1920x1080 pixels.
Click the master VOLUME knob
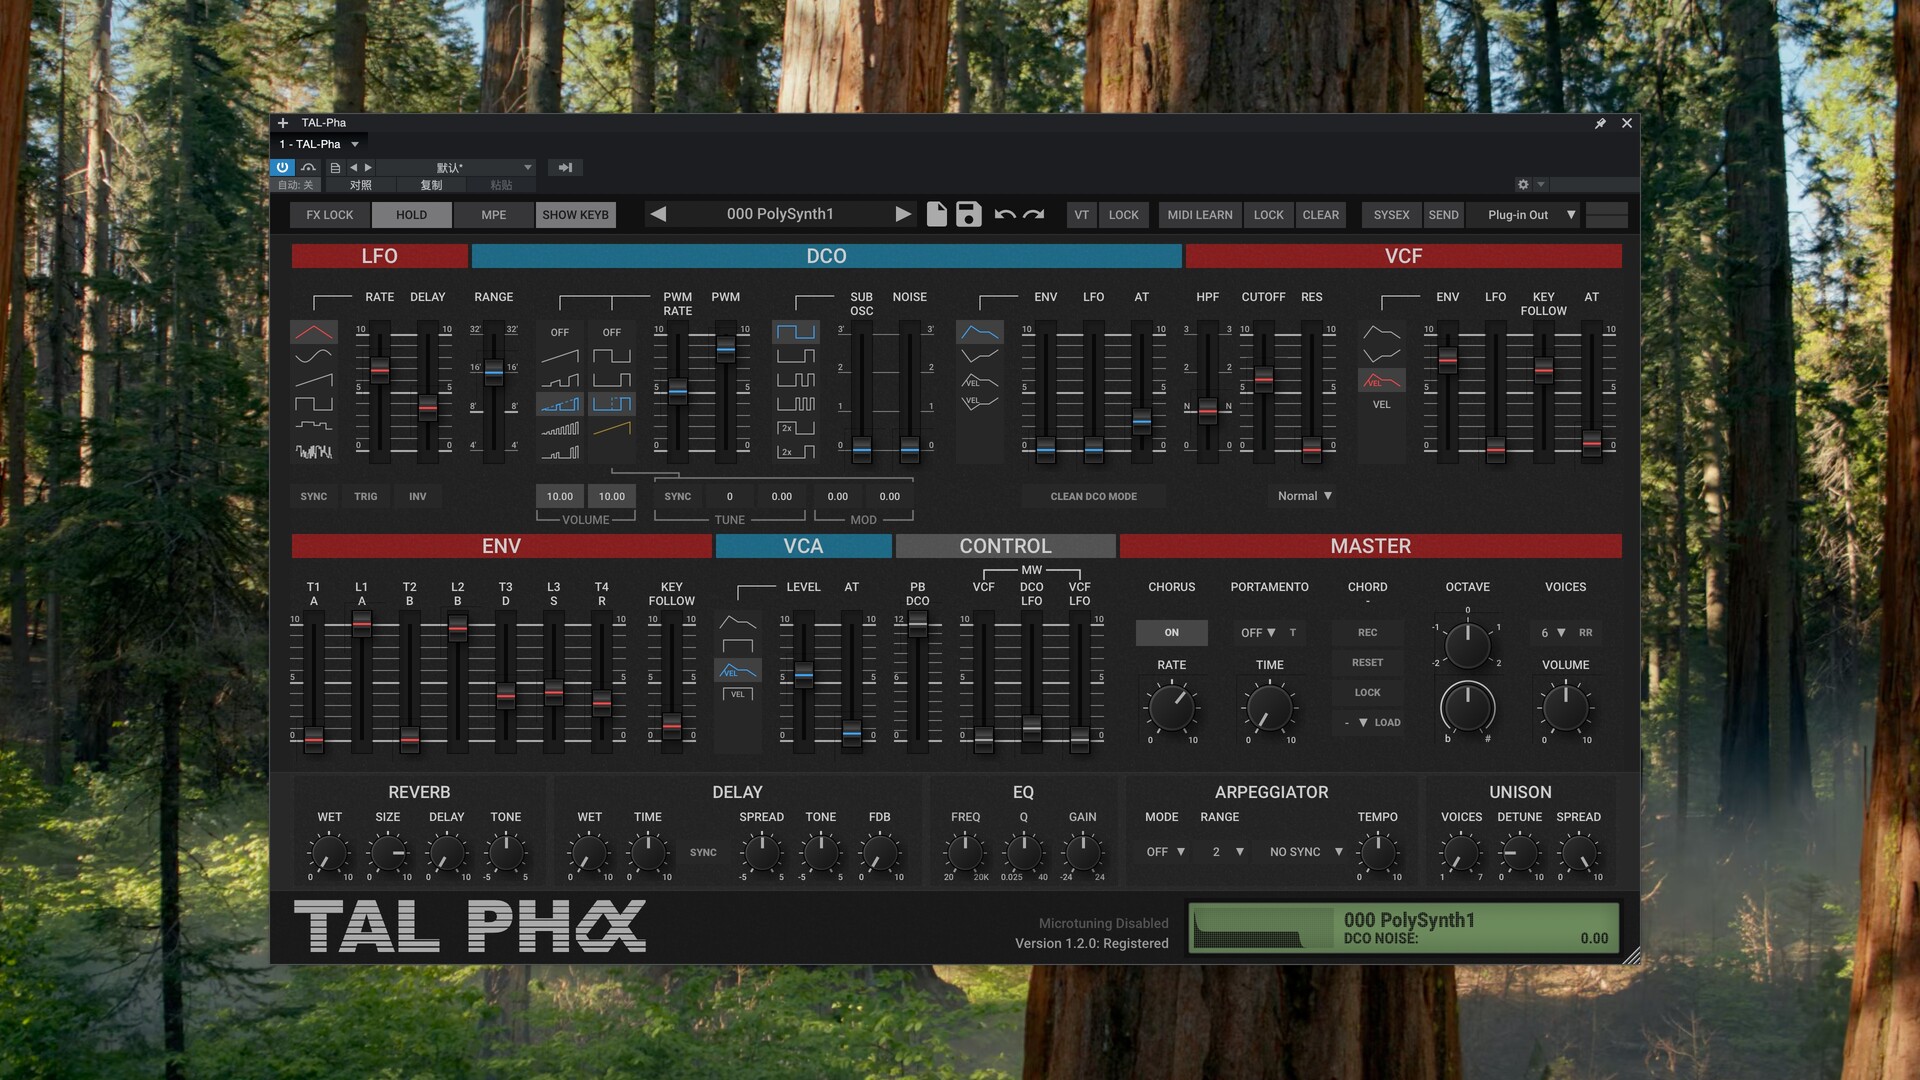coord(1565,707)
